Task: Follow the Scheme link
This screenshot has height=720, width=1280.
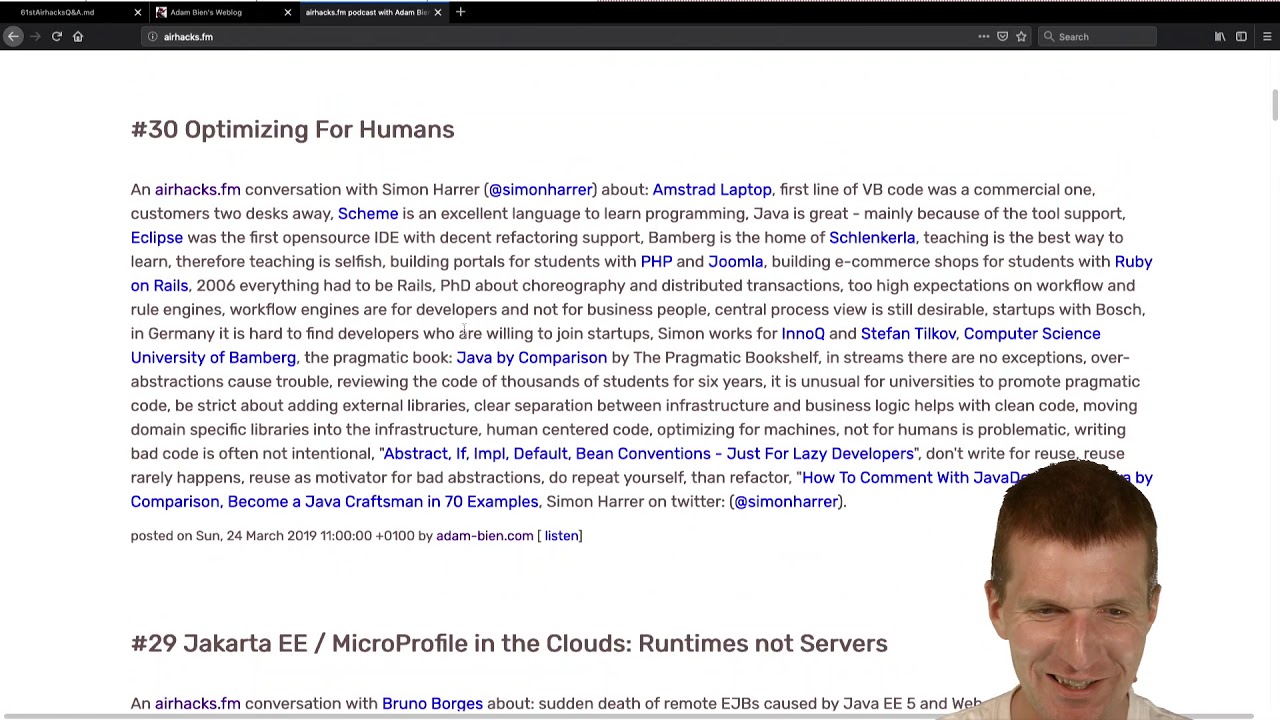Action: coord(368,213)
